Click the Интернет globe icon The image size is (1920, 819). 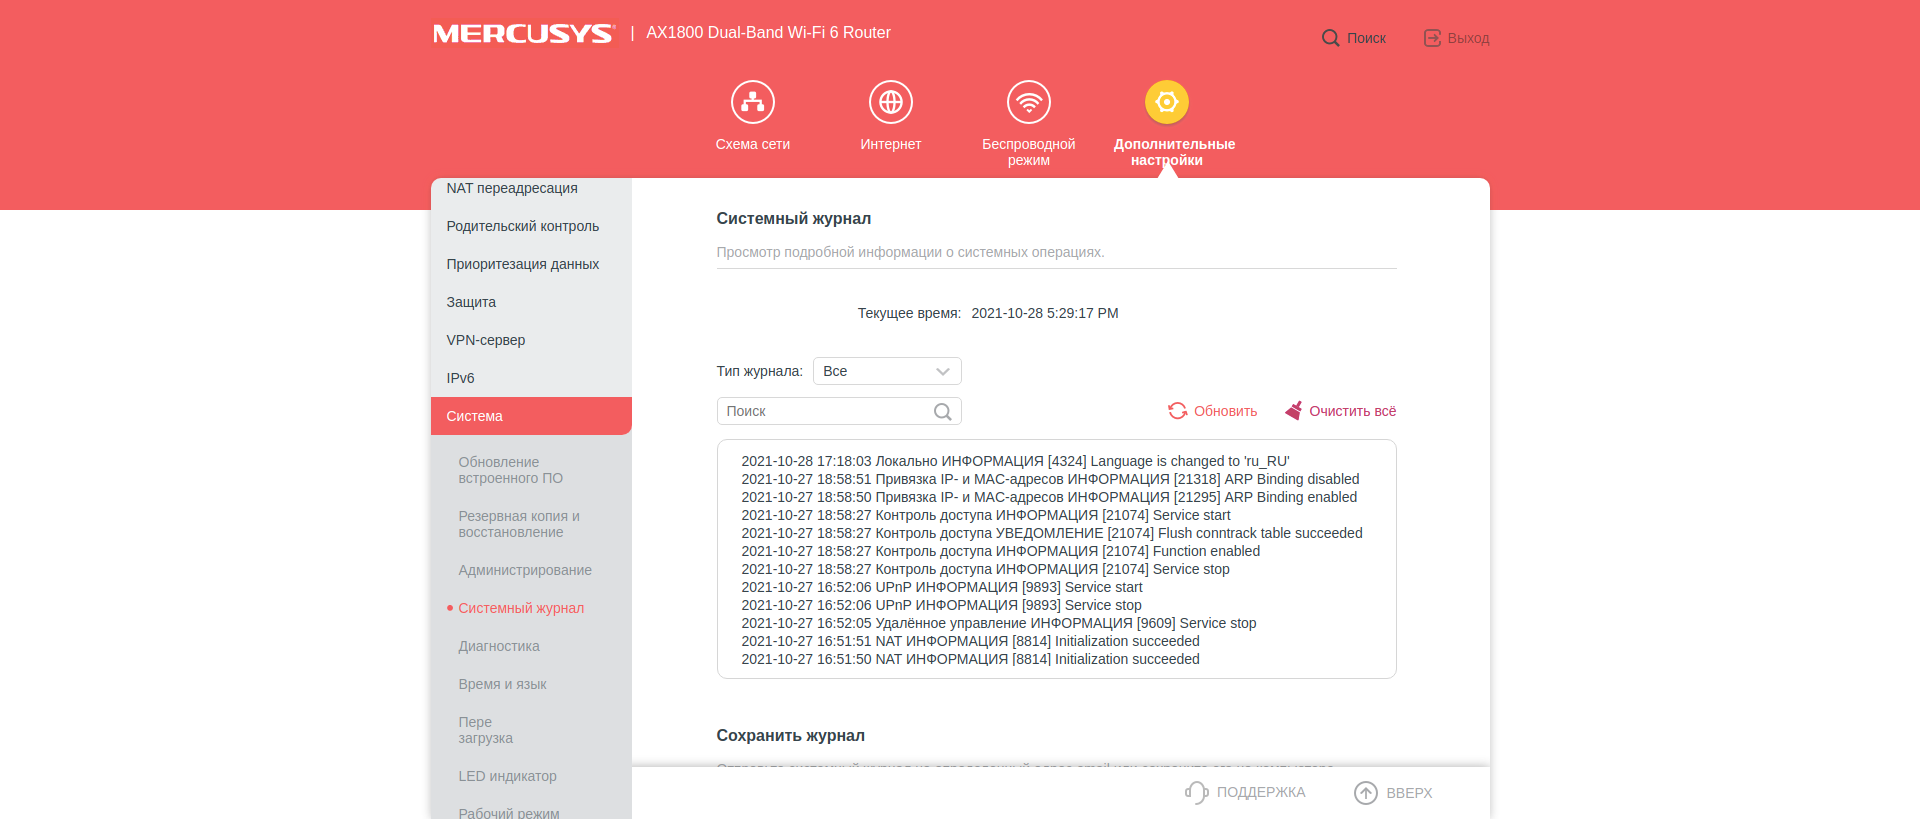coord(890,102)
